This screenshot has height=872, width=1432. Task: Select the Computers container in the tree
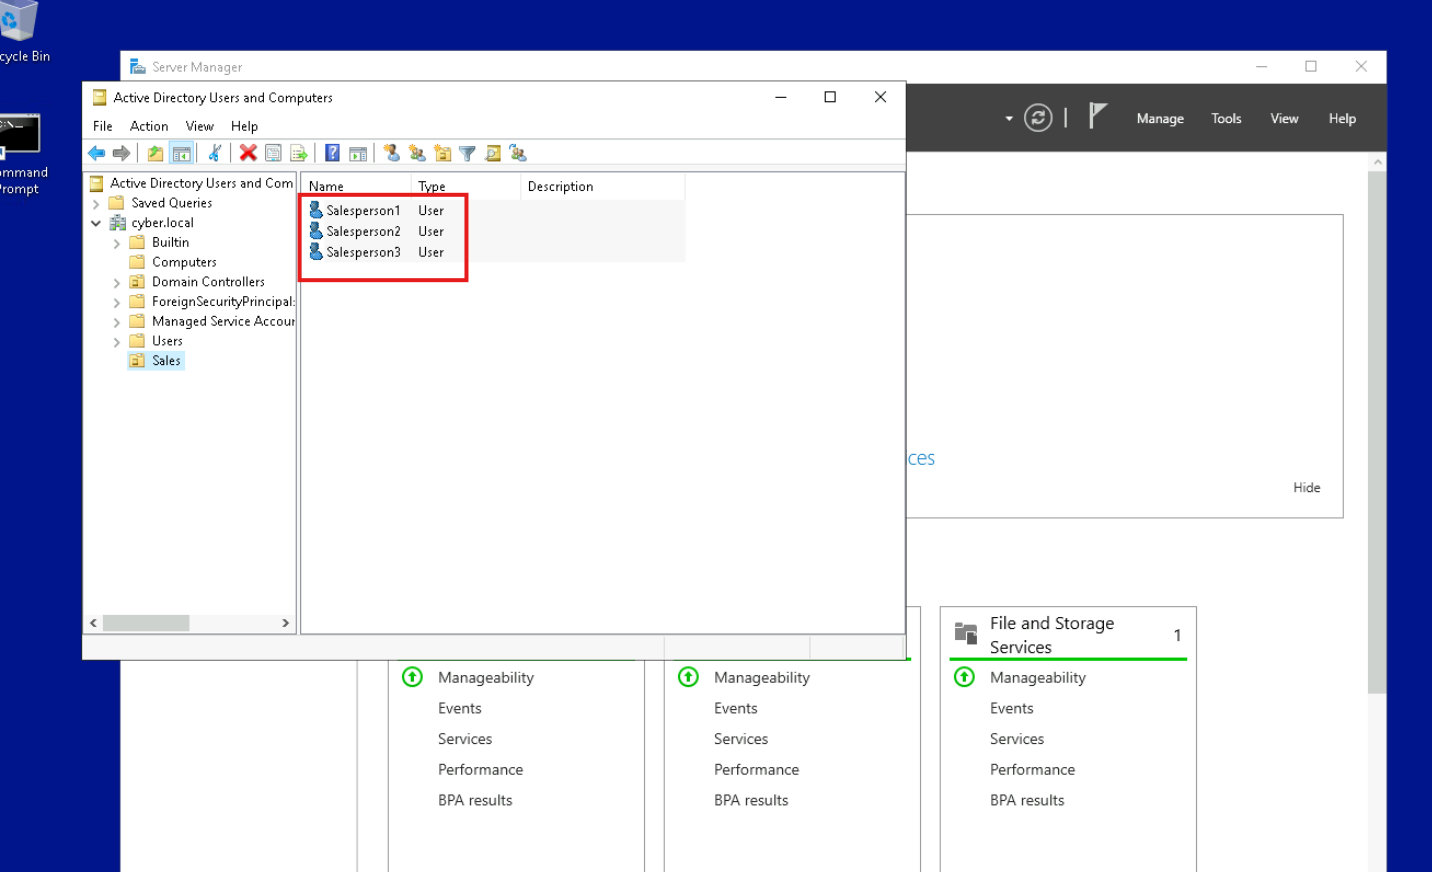coord(184,262)
